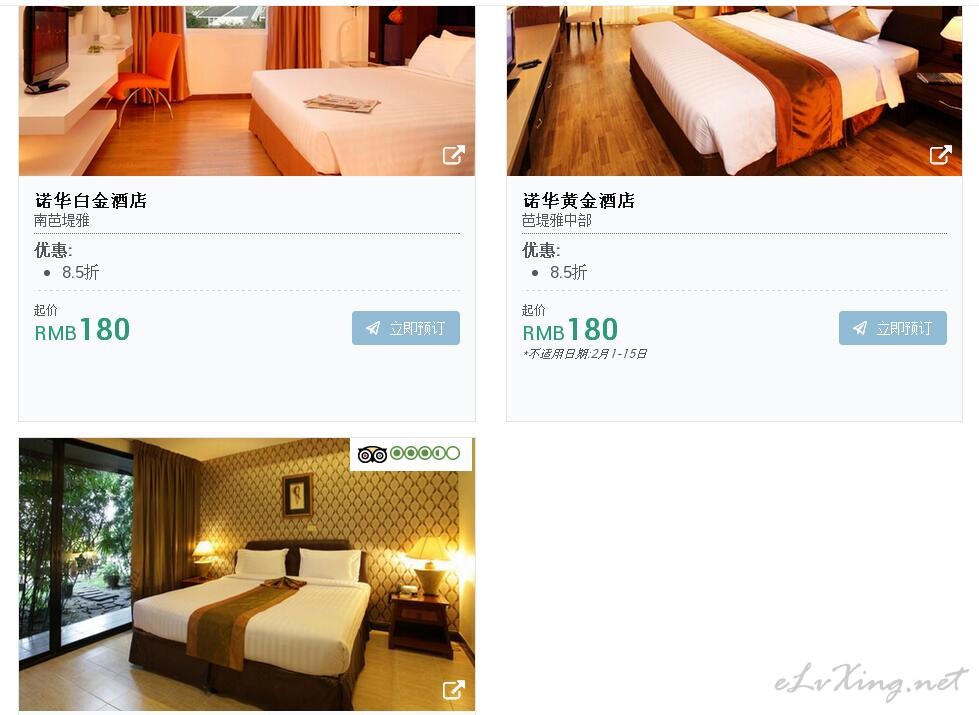
Task: Click the 不适用日期 2月1-15日 note
Action: [x=585, y=353]
